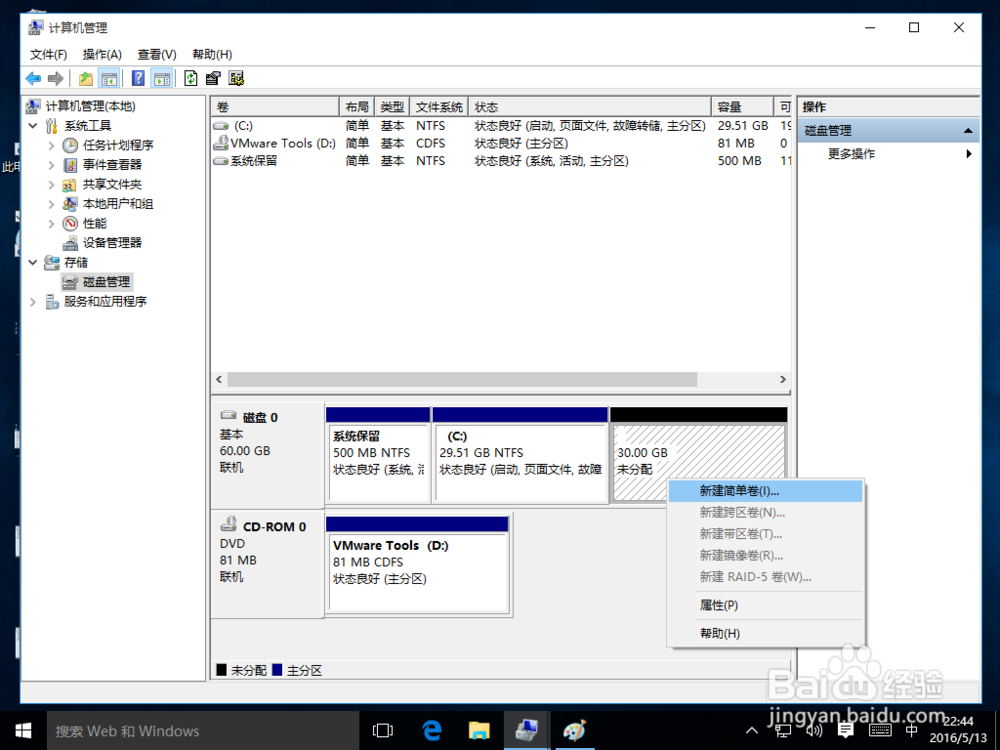Screen dimensions: 1000x750
Task: Open the 操作(A) menu
Action: click(102, 54)
